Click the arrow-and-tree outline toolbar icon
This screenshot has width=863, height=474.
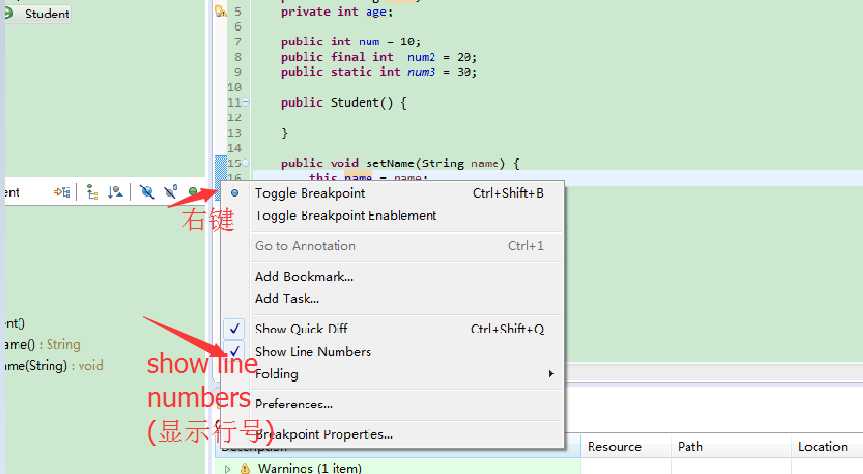[62, 192]
